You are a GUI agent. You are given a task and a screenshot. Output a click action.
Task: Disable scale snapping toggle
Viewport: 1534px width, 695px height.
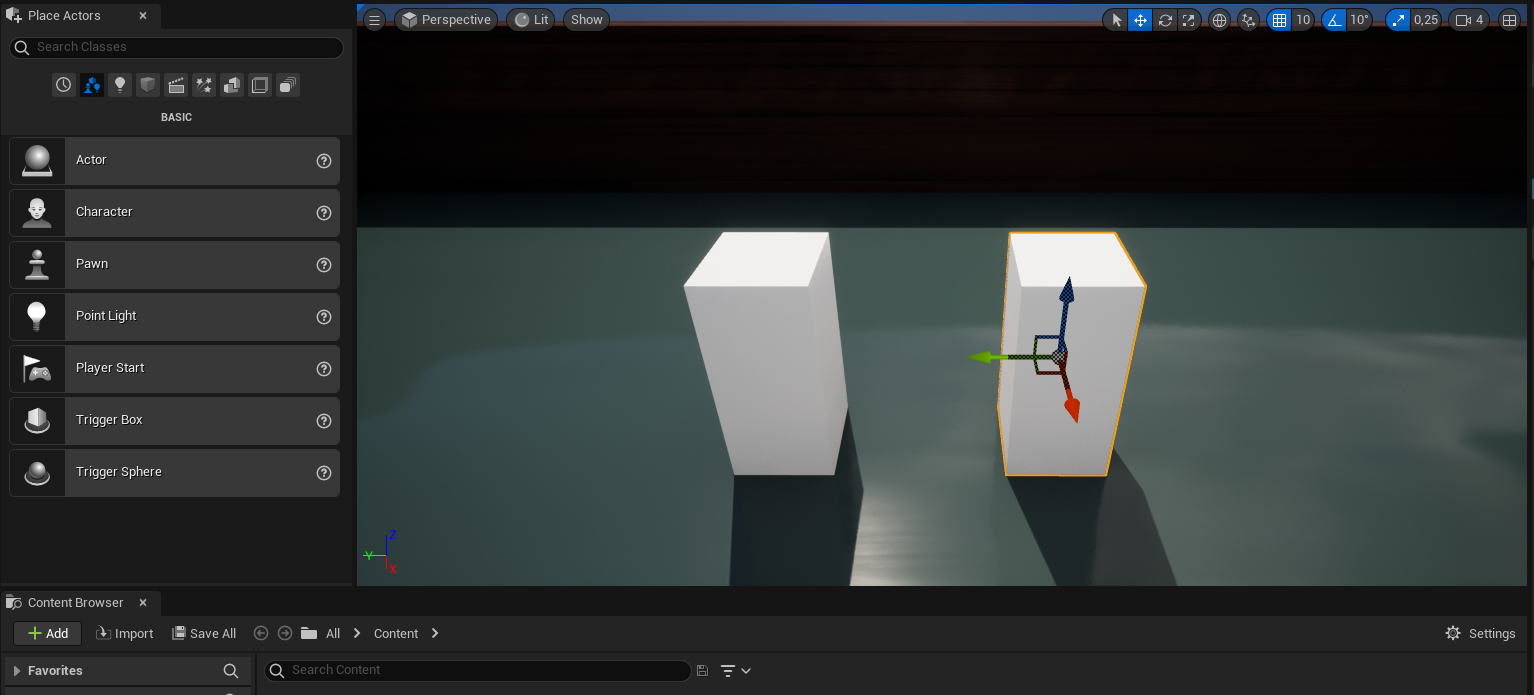(1398, 20)
